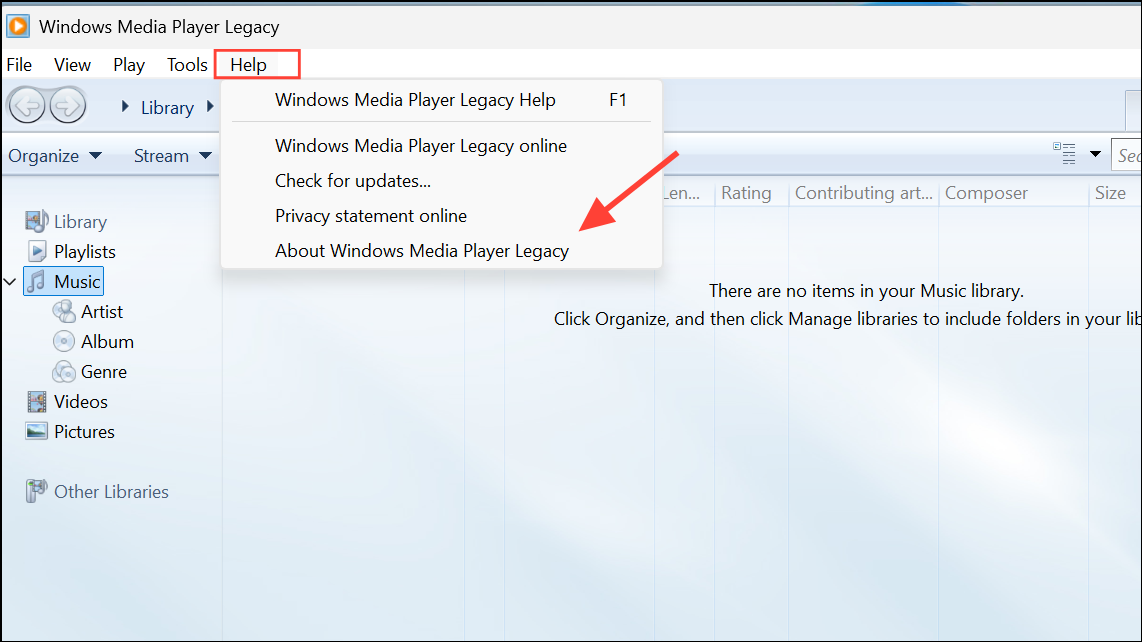
Task: Select Genre under Music
Action: (103, 372)
